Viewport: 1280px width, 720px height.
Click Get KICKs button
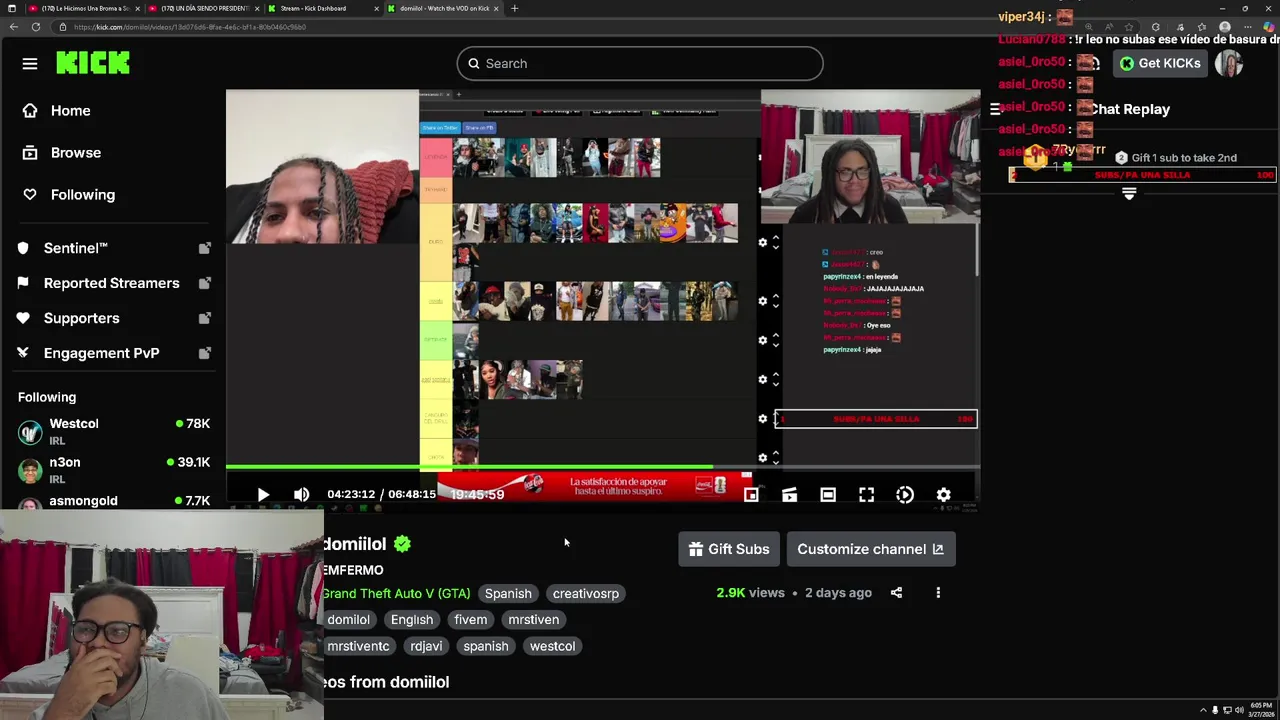1160,64
